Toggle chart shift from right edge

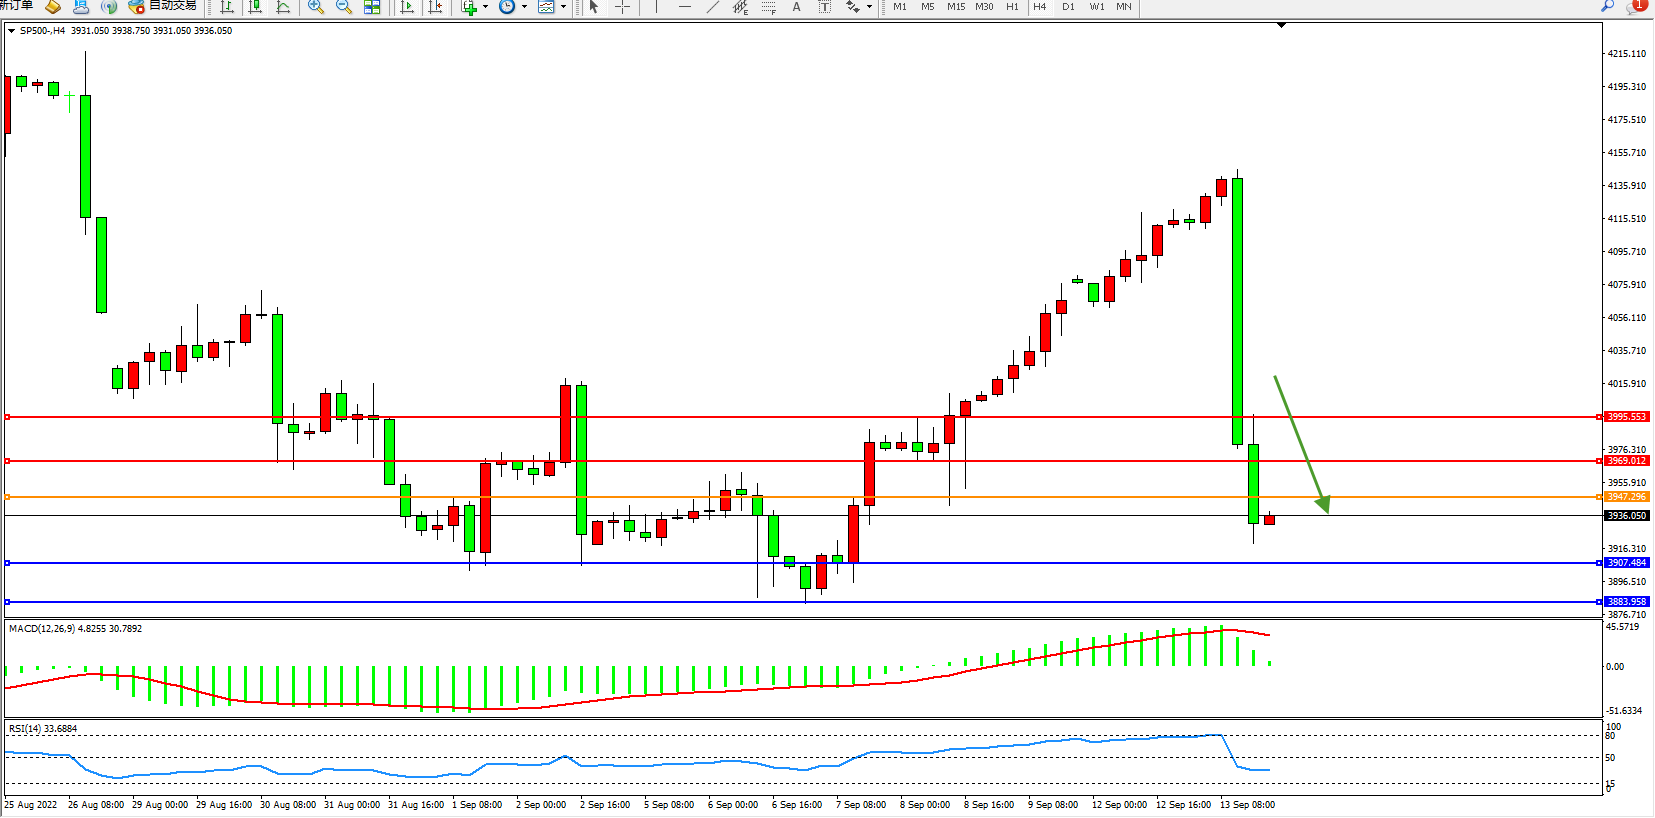point(435,7)
